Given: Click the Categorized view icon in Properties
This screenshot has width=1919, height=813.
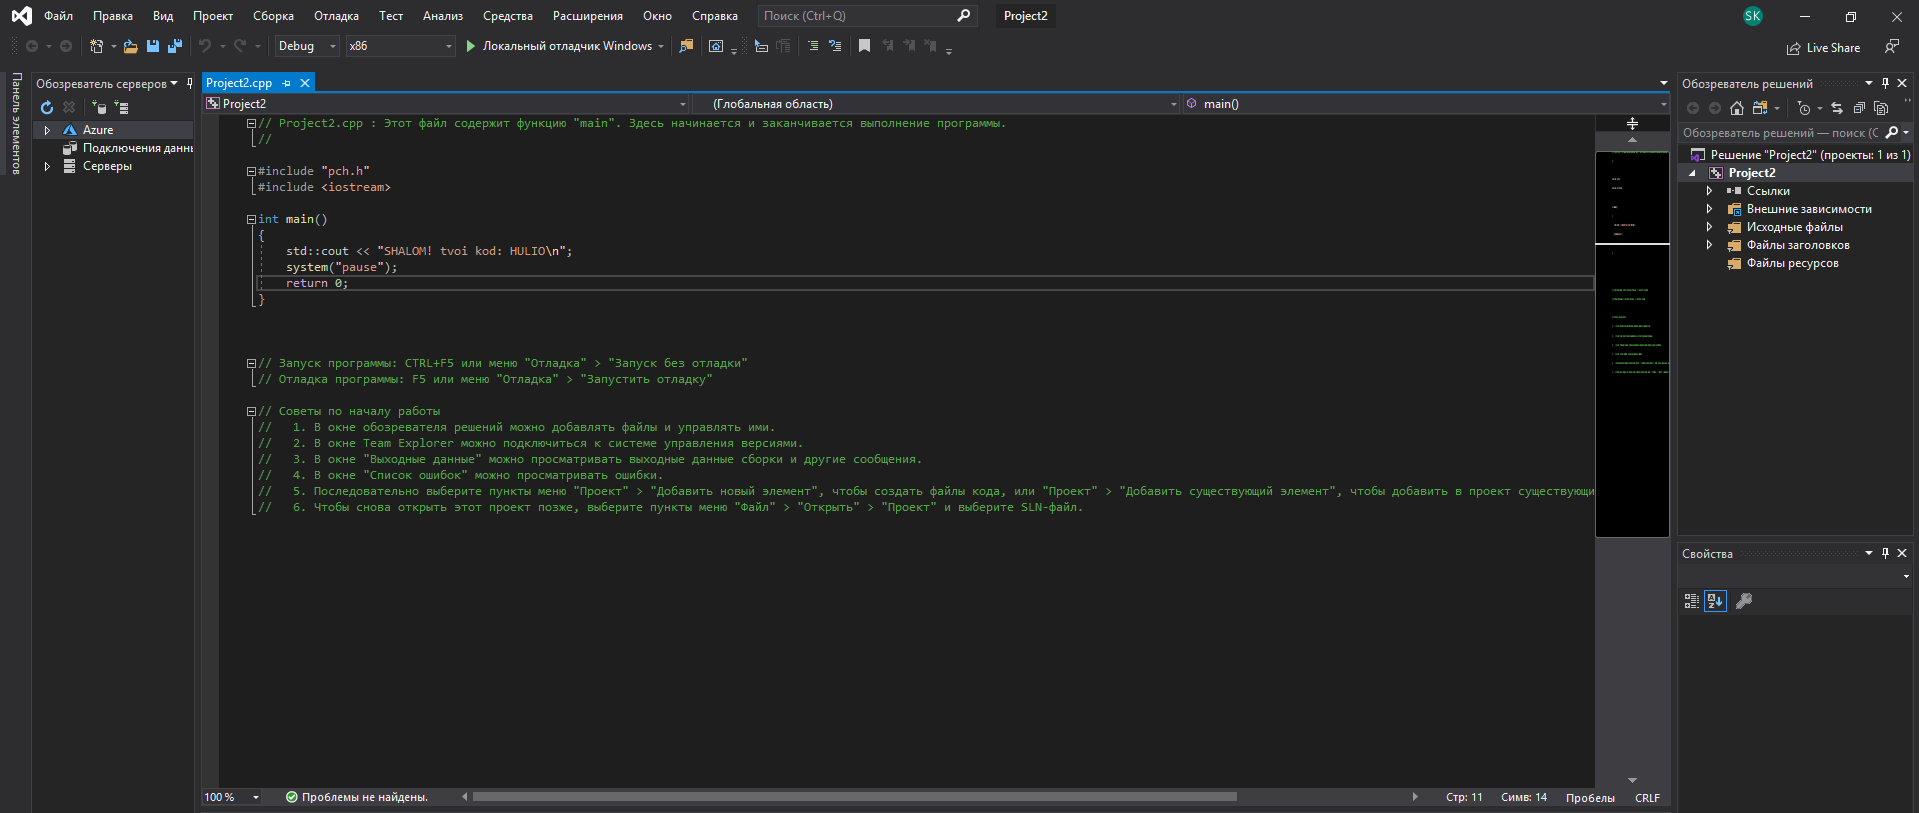Looking at the screenshot, I should pyautogui.click(x=1692, y=601).
